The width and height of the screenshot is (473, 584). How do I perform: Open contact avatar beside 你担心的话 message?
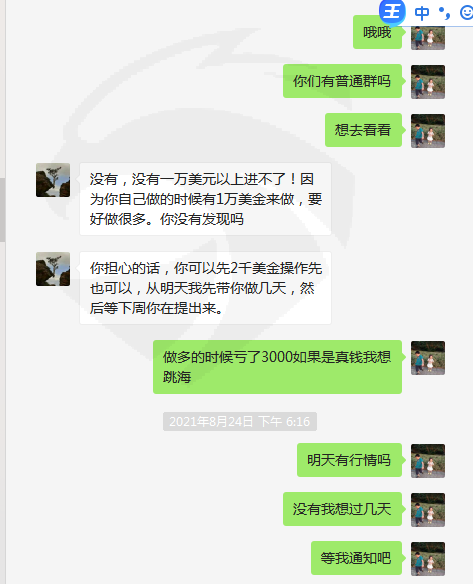tap(53, 269)
